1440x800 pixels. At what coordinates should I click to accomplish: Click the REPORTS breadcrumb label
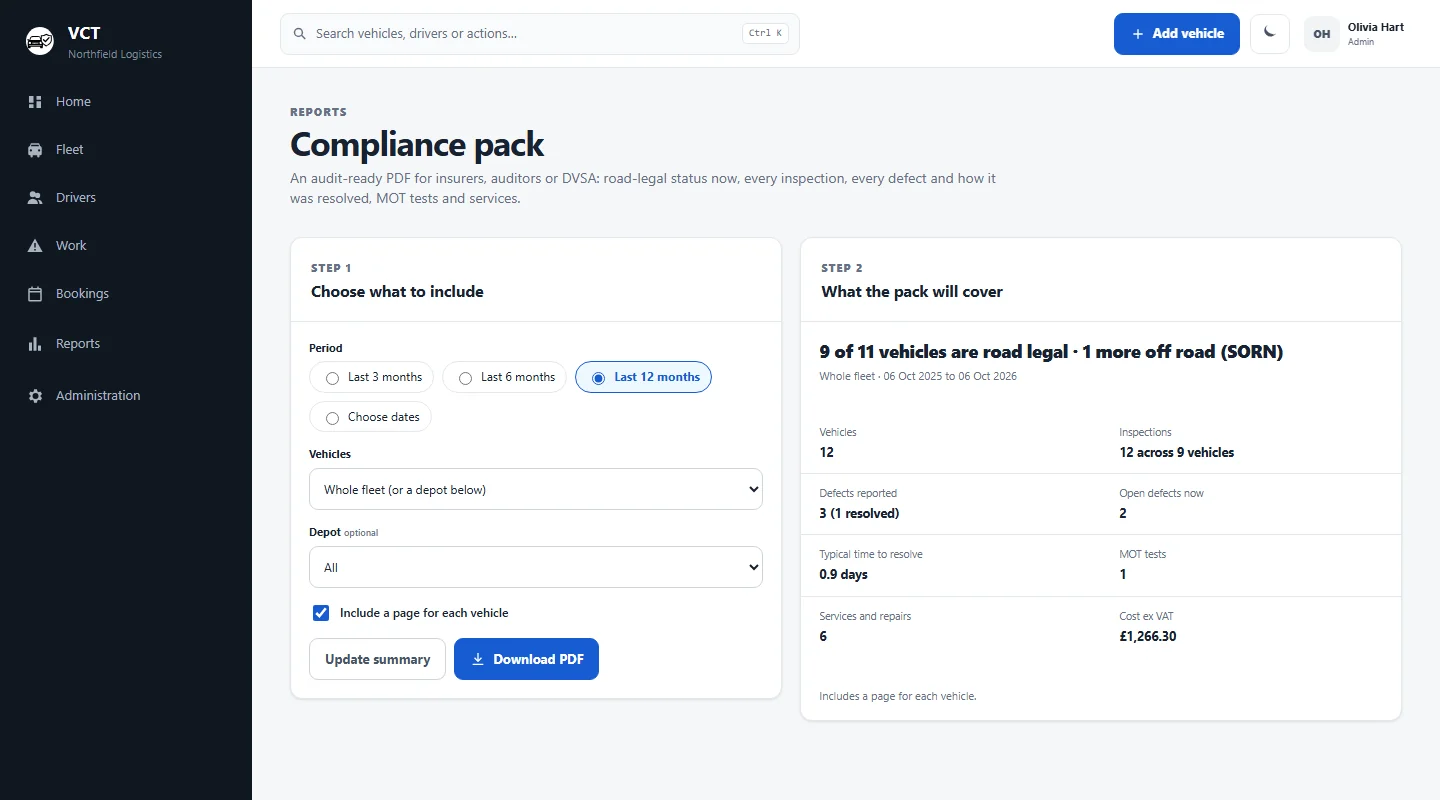click(x=319, y=113)
